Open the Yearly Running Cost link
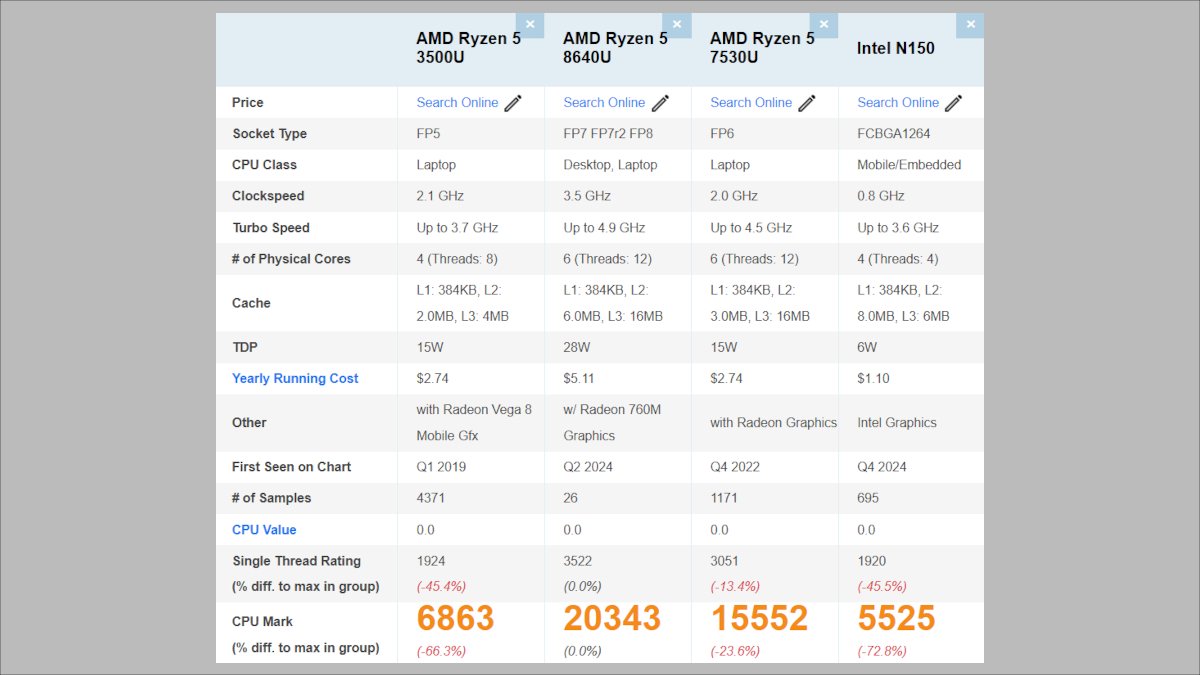 [295, 379]
